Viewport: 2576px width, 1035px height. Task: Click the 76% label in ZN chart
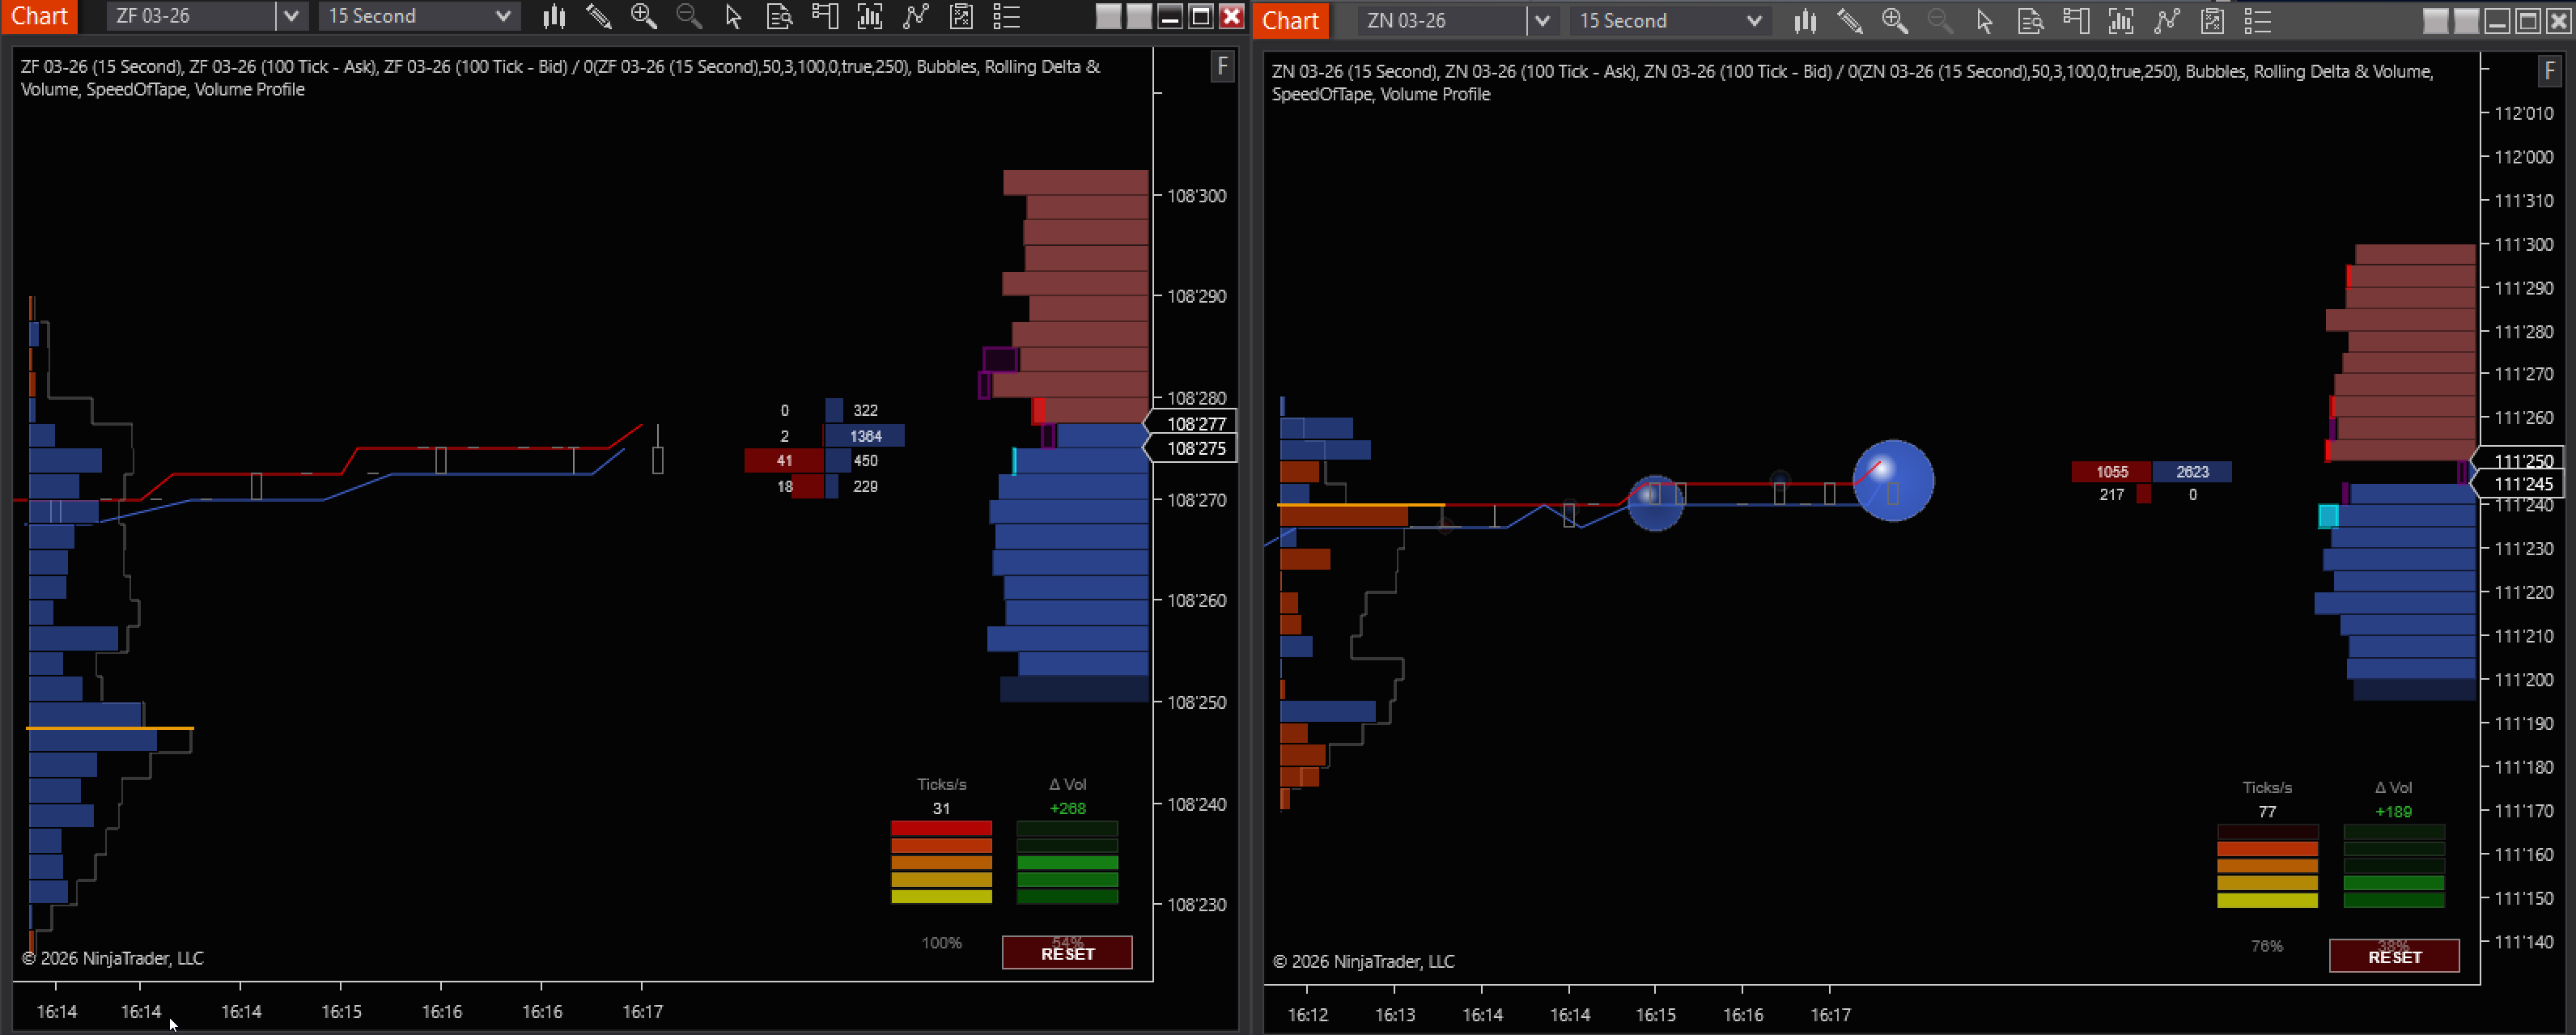(x=2267, y=946)
